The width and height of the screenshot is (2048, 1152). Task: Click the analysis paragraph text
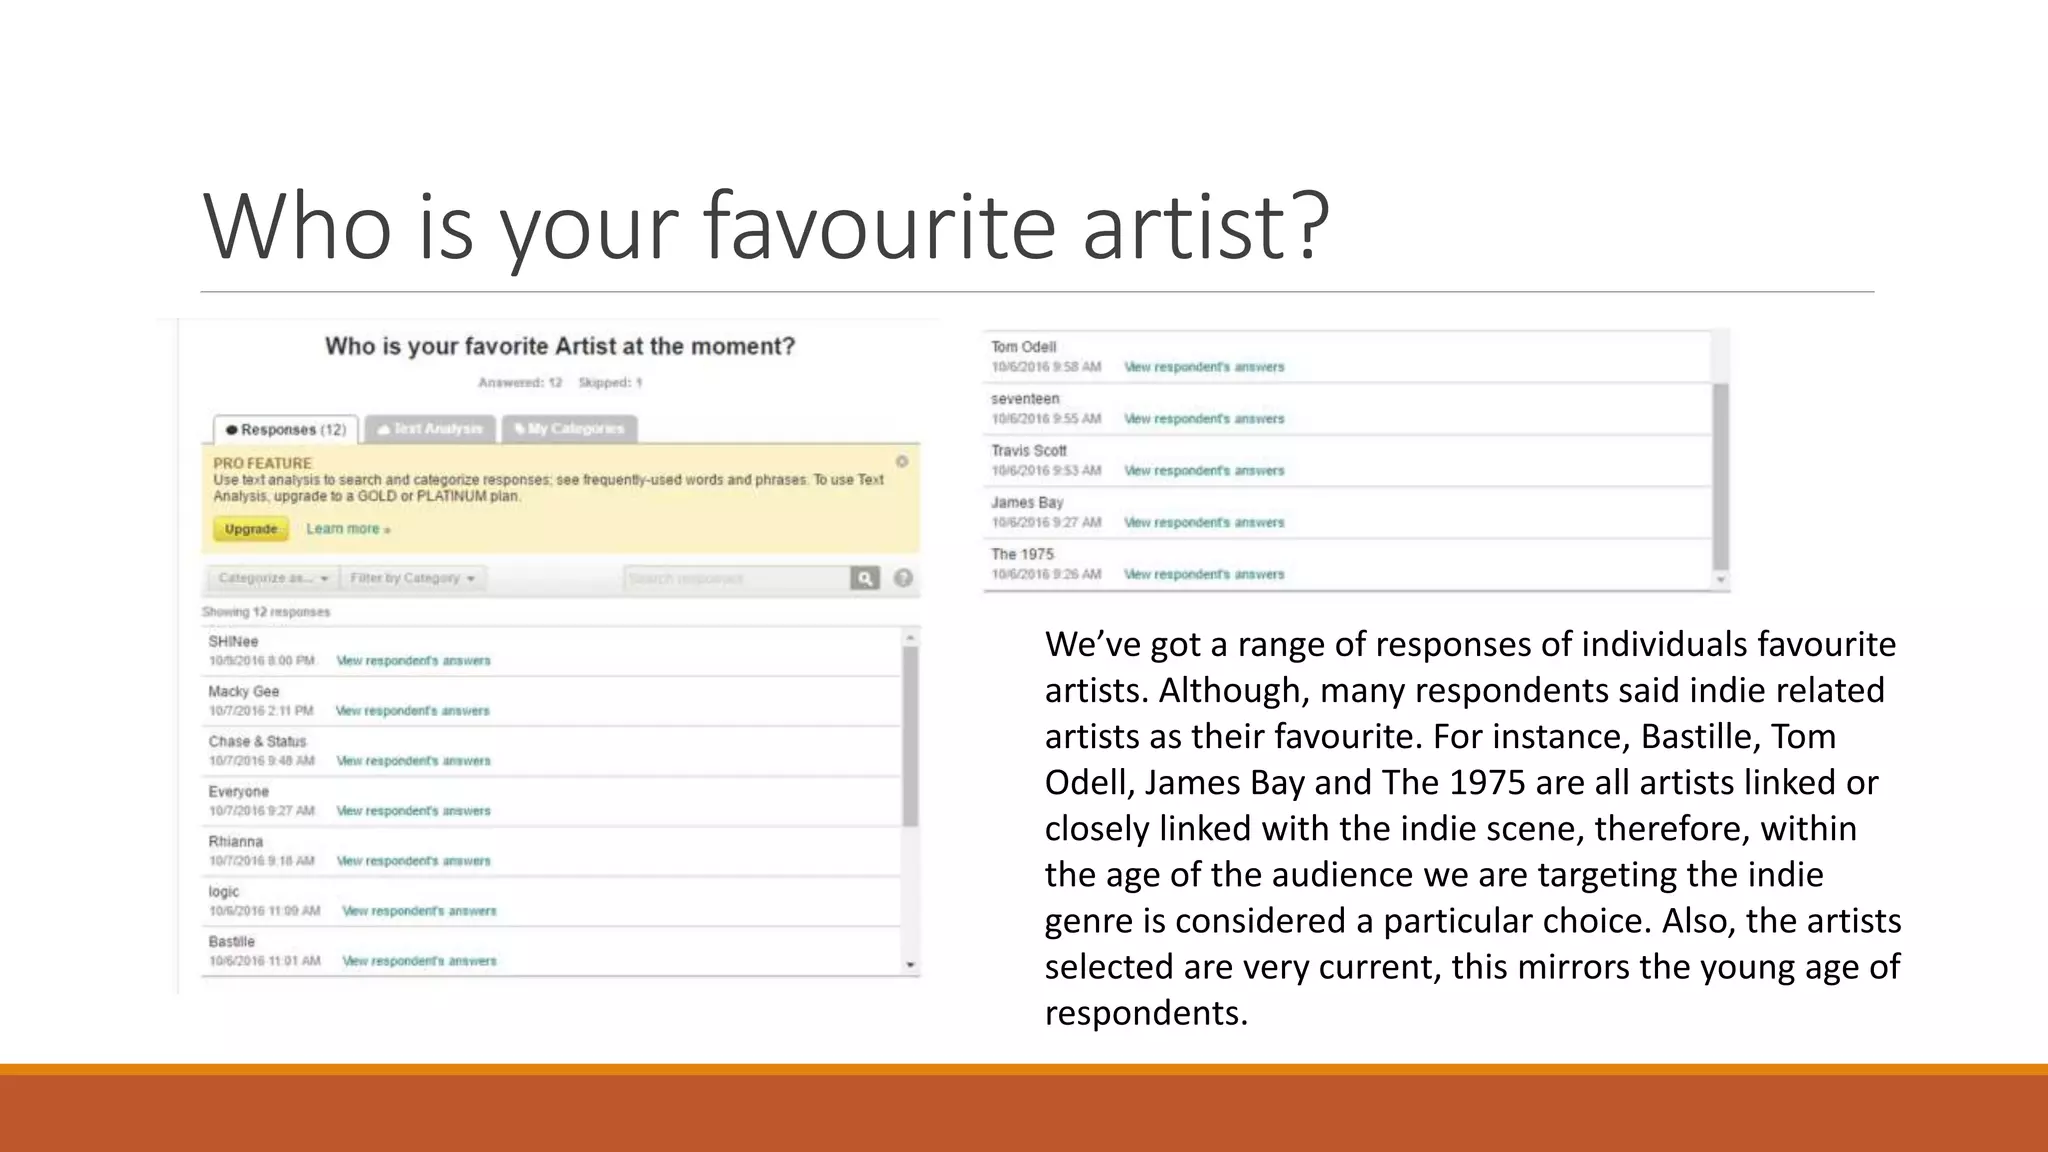click(1473, 828)
